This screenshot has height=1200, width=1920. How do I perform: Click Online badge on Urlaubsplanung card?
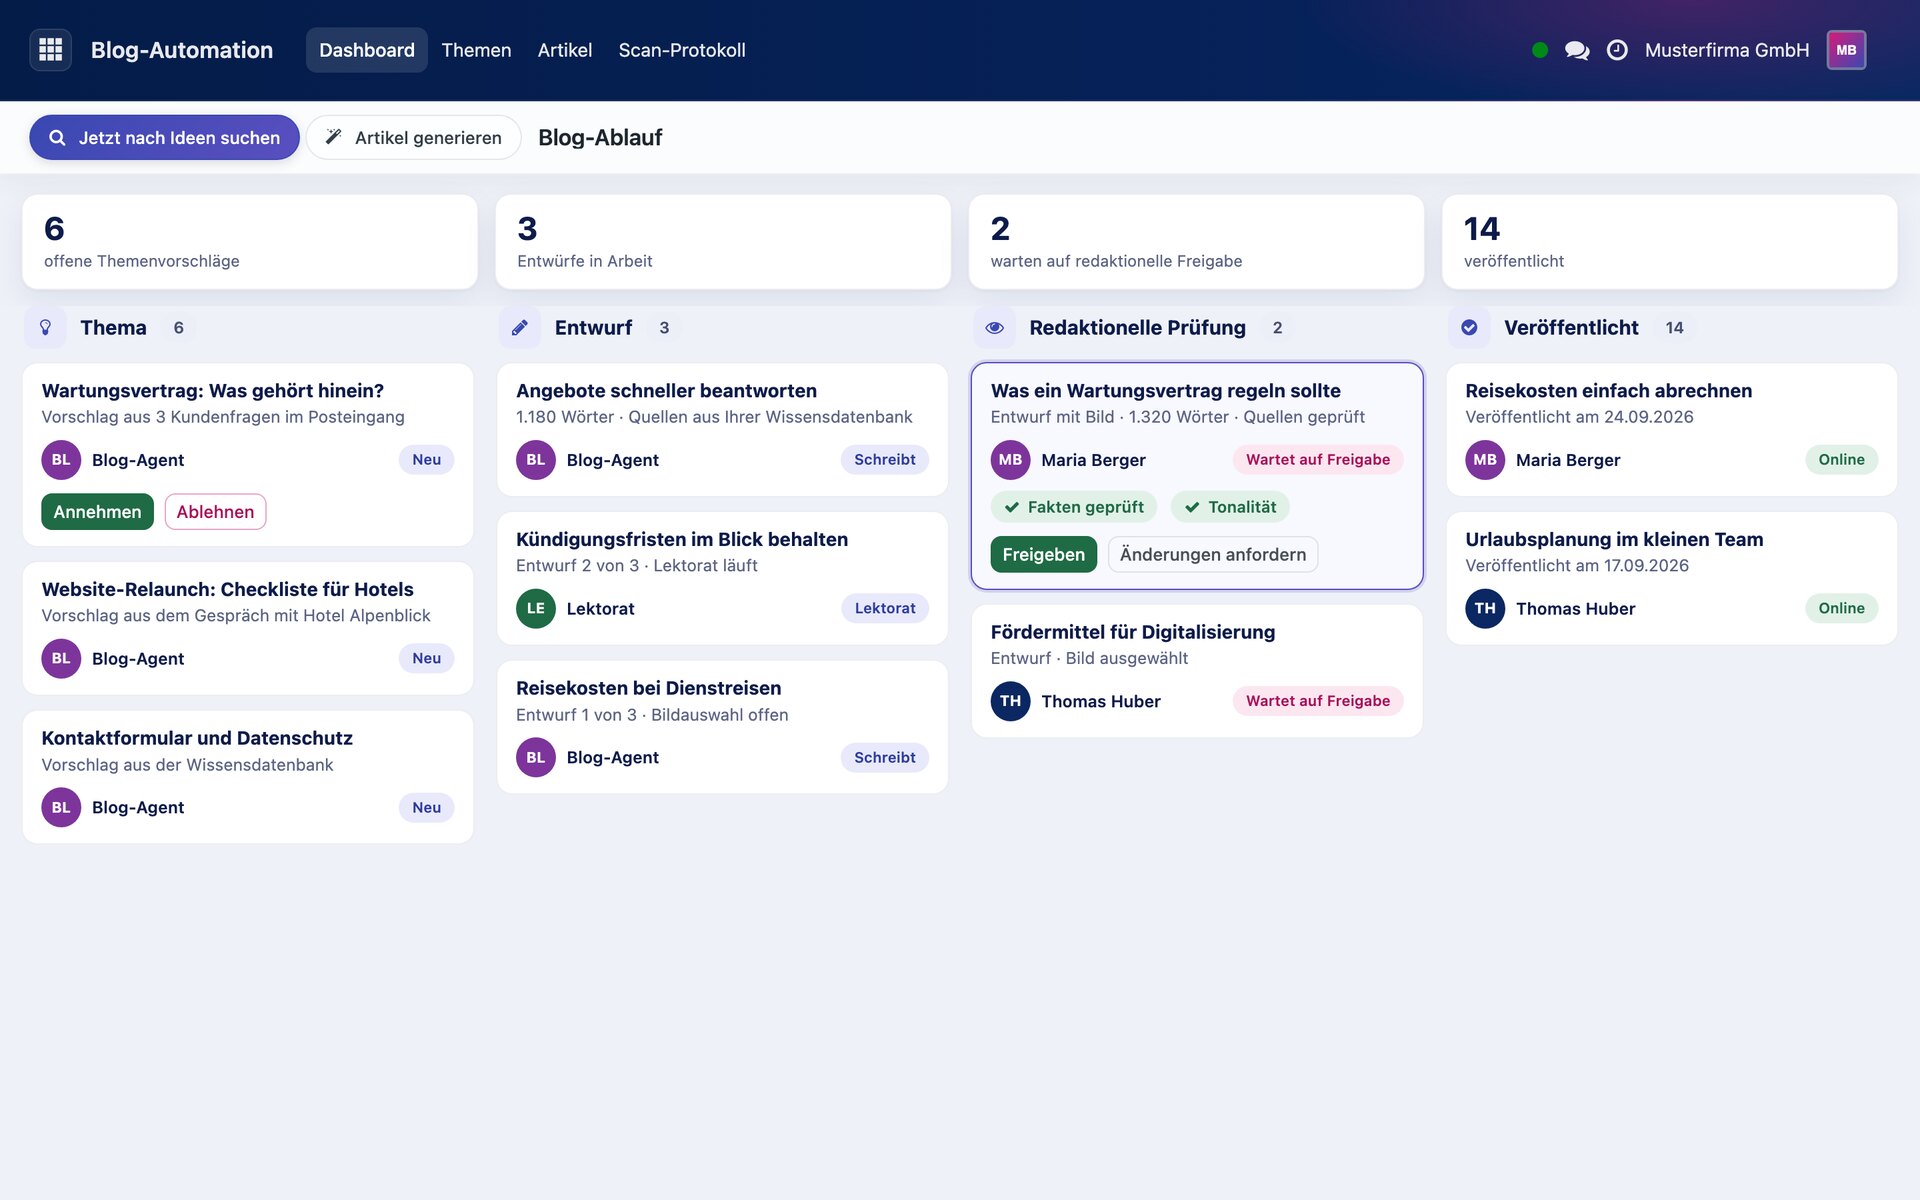point(1841,608)
